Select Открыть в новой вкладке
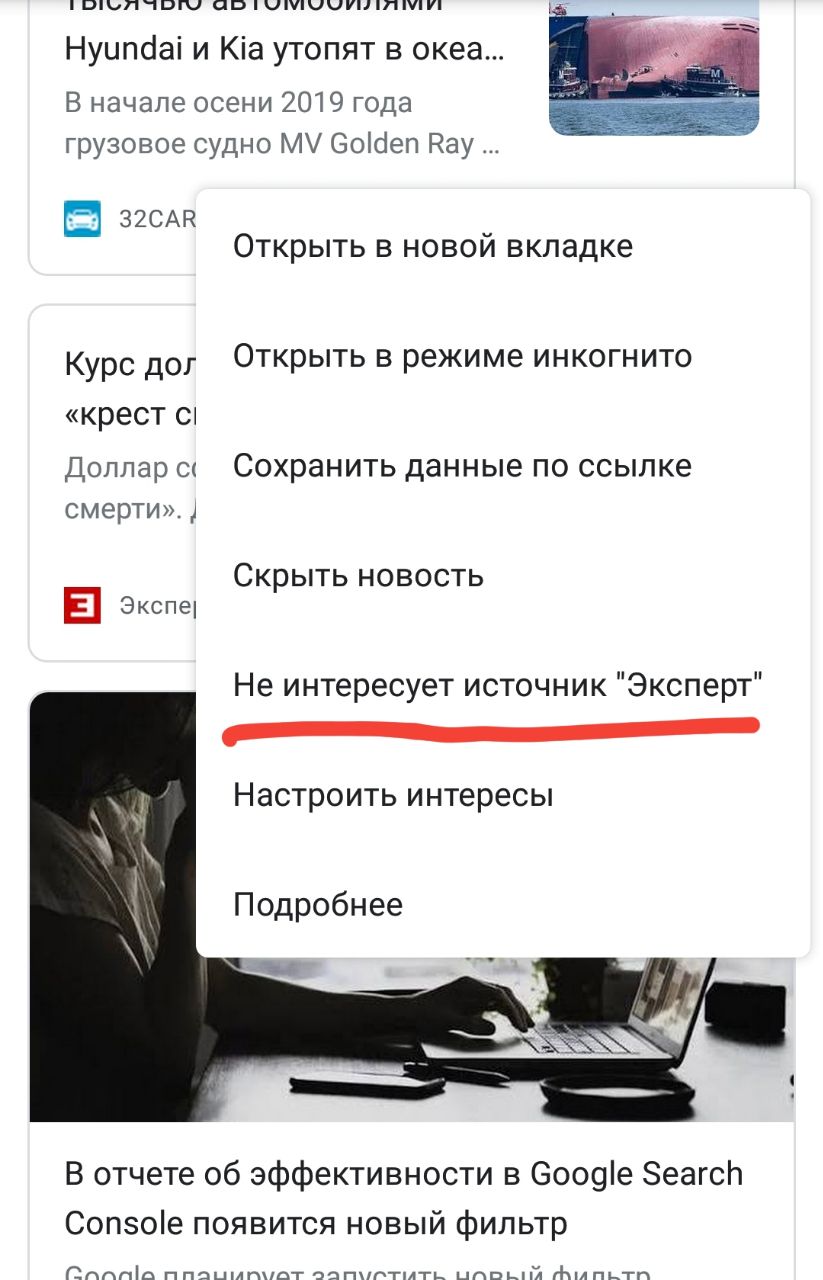This screenshot has width=823, height=1280. point(433,246)
